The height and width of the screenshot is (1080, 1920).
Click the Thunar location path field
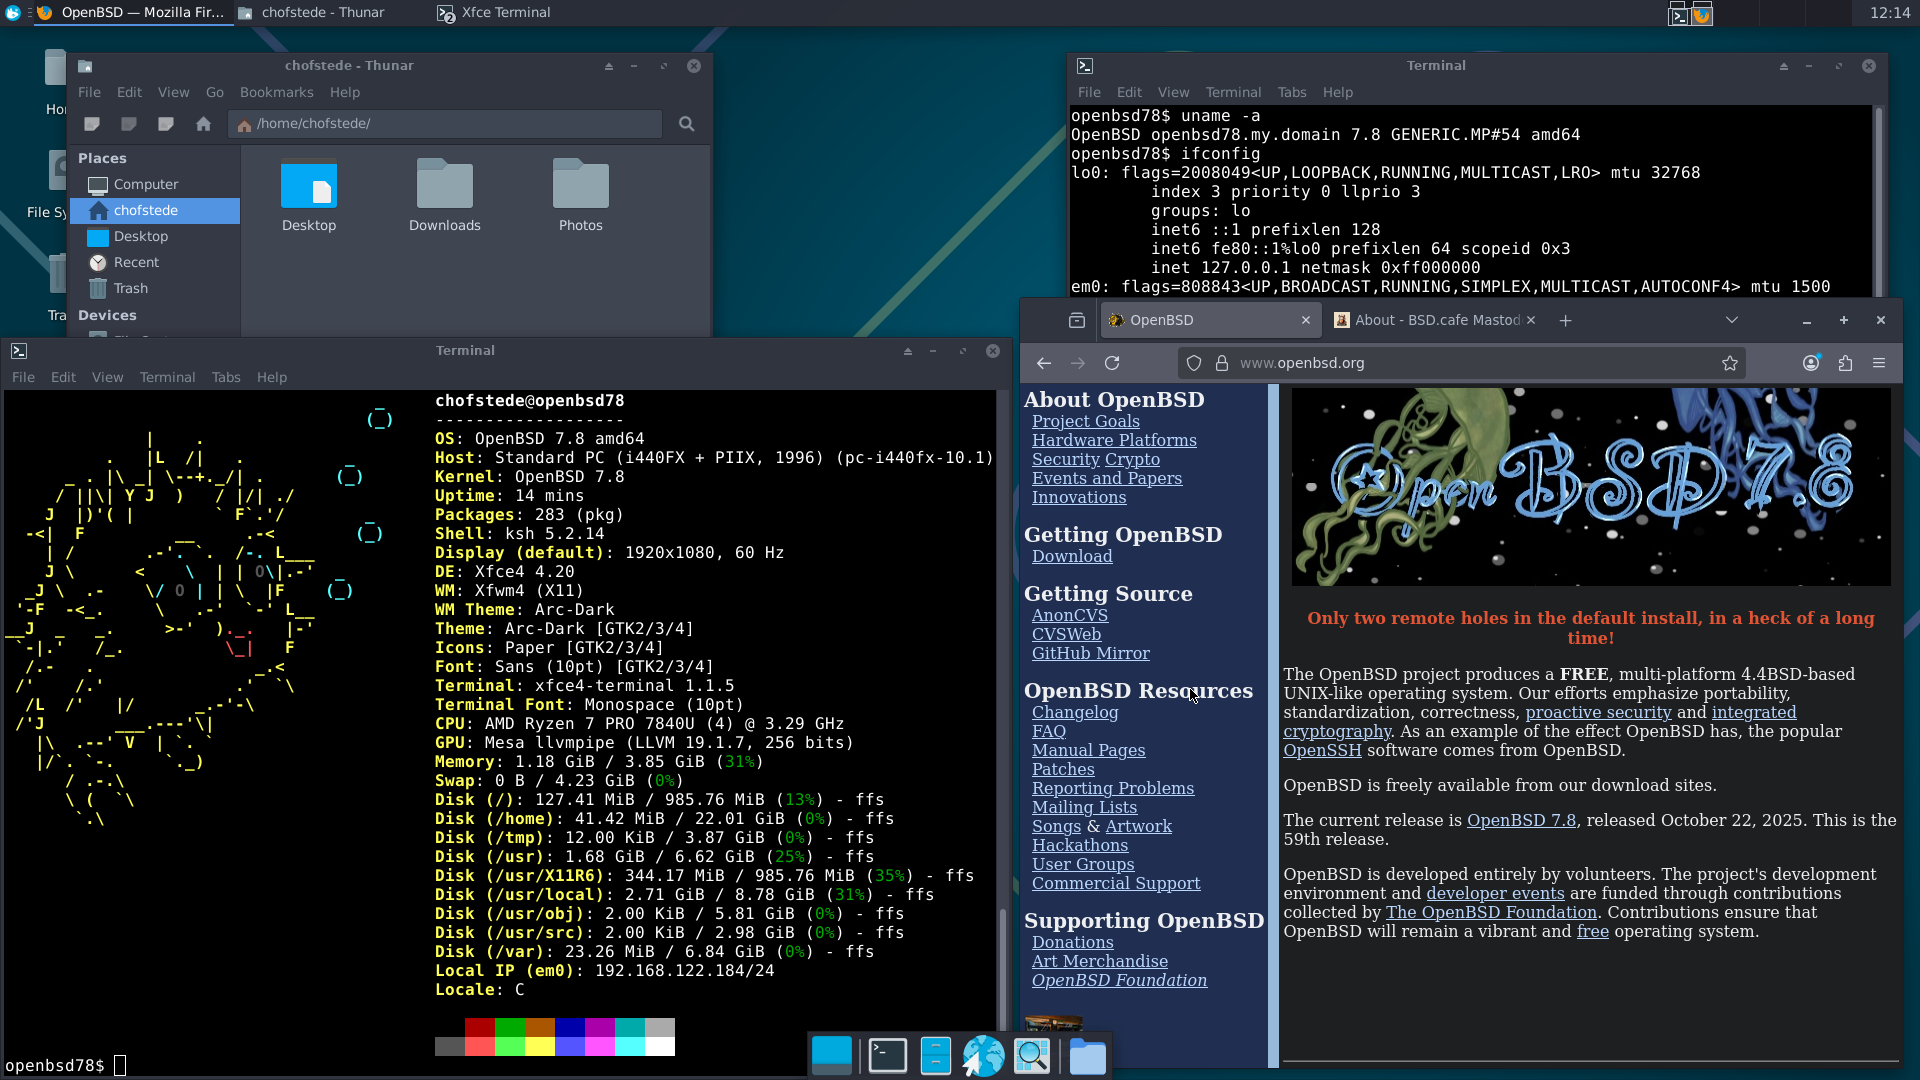coord(450,124)
